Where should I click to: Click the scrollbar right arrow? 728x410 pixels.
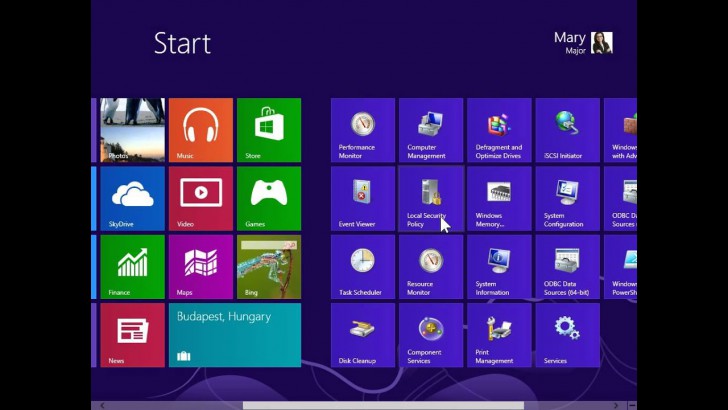coord(616,406)
